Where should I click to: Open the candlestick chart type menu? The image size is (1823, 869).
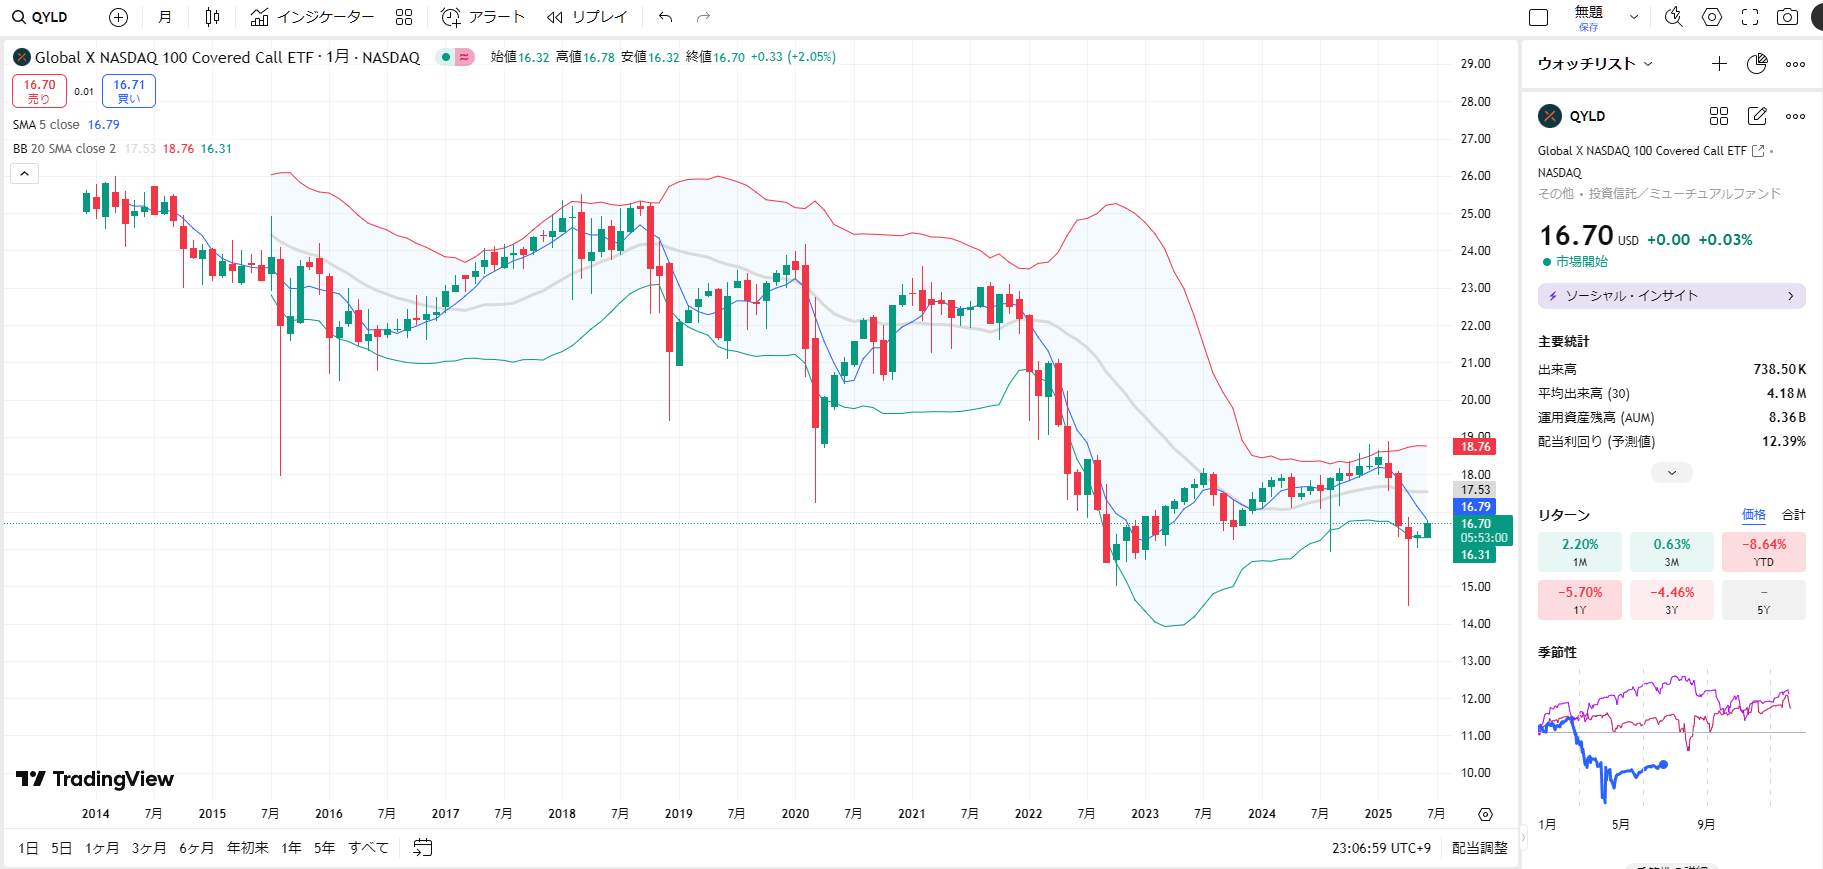(212, 17)
